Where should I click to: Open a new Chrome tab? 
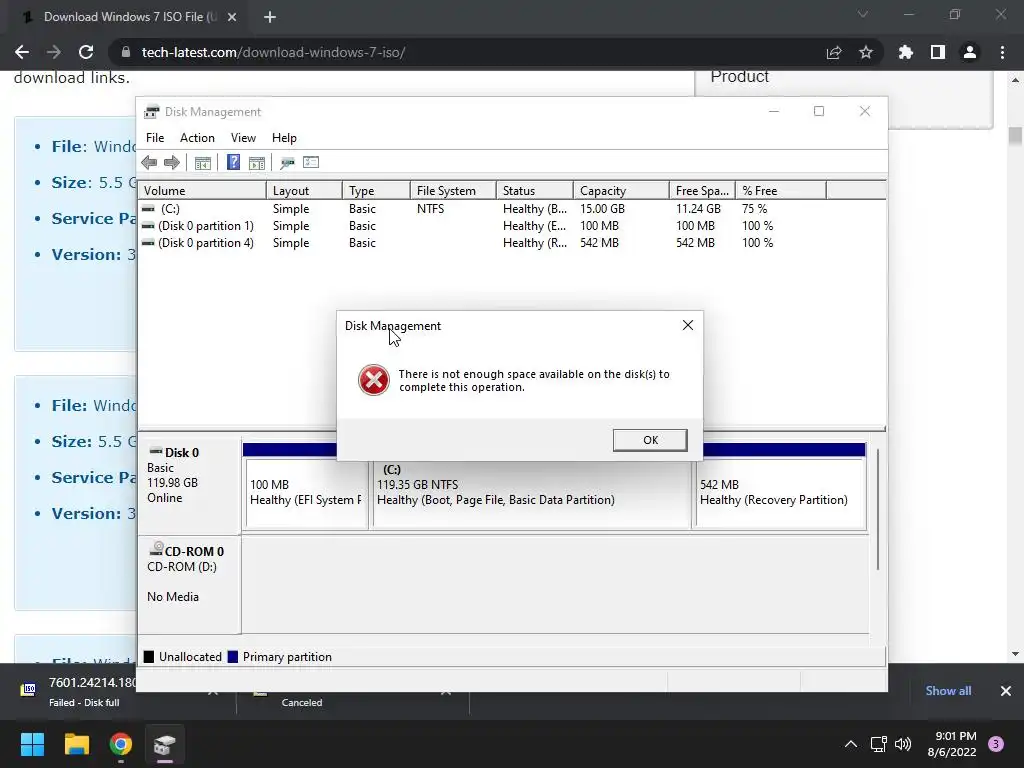pyautogui.click(x=270, y=17)
